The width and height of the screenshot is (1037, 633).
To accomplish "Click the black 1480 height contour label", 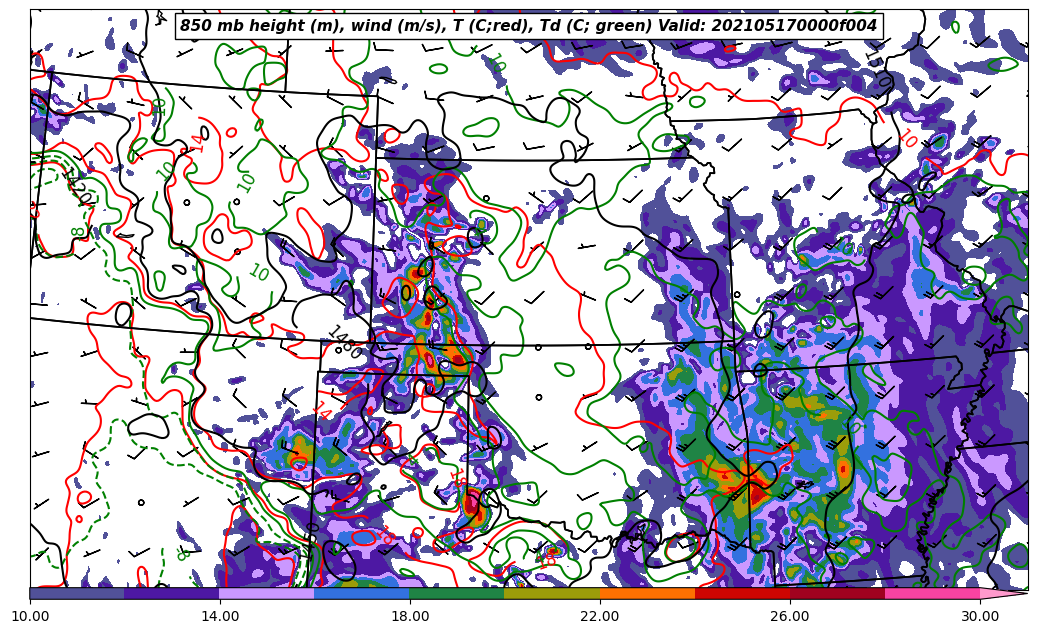I will (343, 342).
